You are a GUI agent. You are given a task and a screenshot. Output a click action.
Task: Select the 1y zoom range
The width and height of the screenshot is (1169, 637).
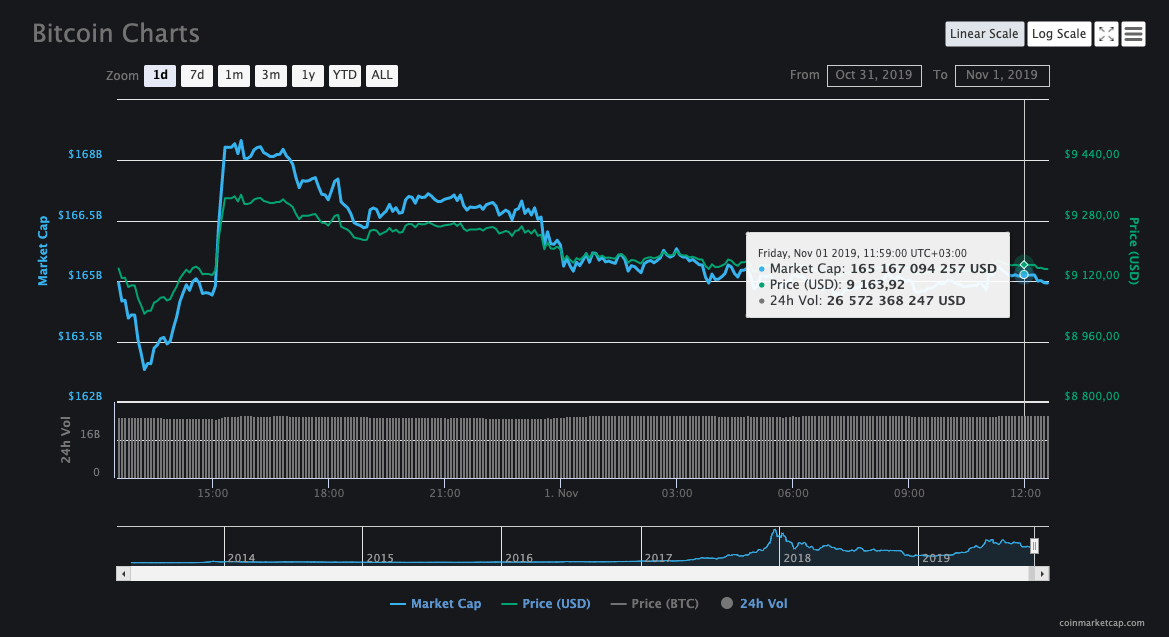[308, 75]
